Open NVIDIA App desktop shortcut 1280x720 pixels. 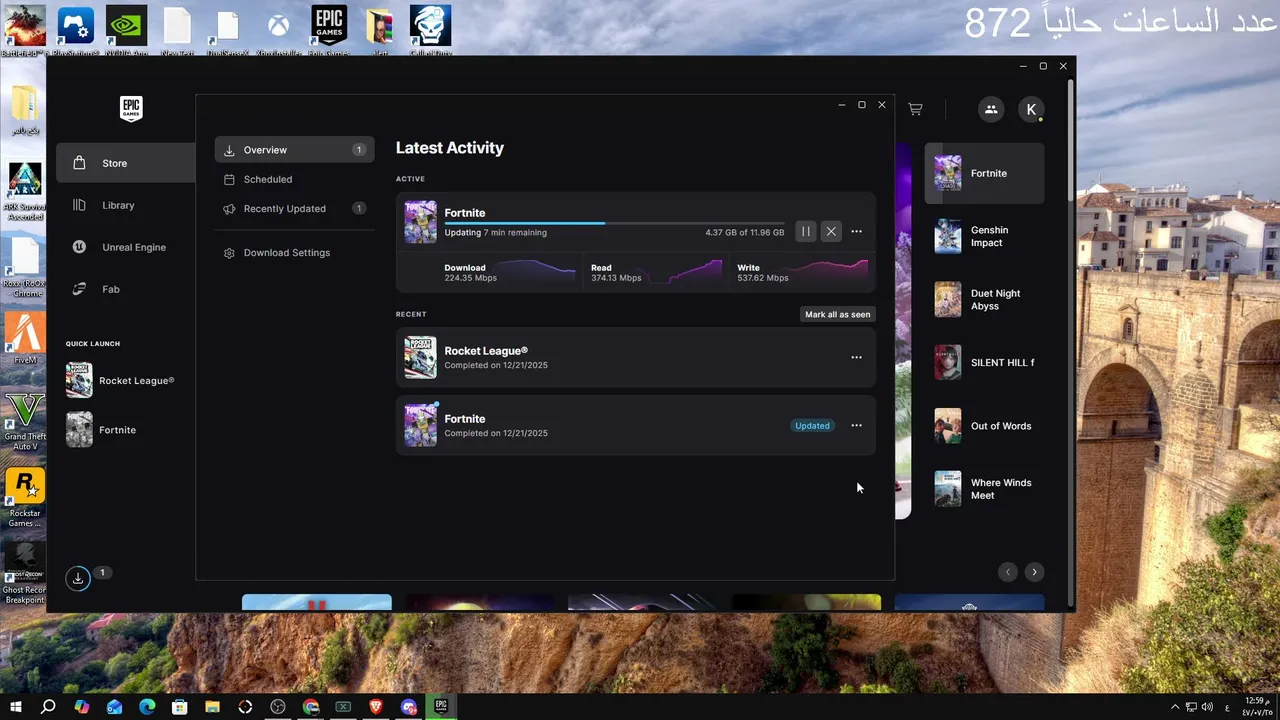(128, 30)
